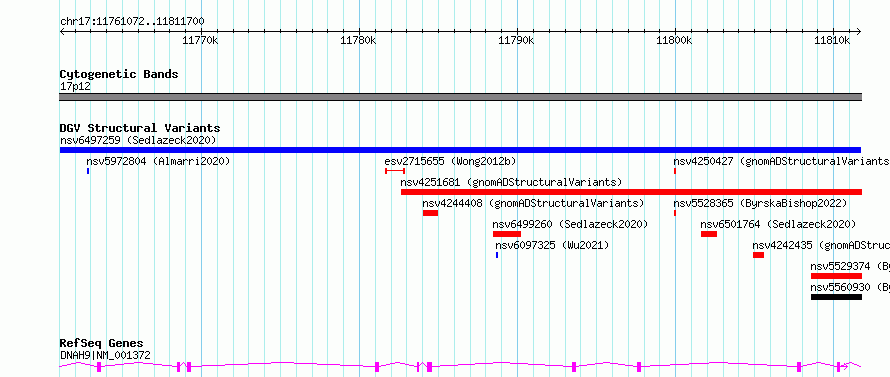The image size is (890, 377).
Task: Open the nsv5528365 (ByrskaBishop2022) label
Action: click(x=761, y=203)
